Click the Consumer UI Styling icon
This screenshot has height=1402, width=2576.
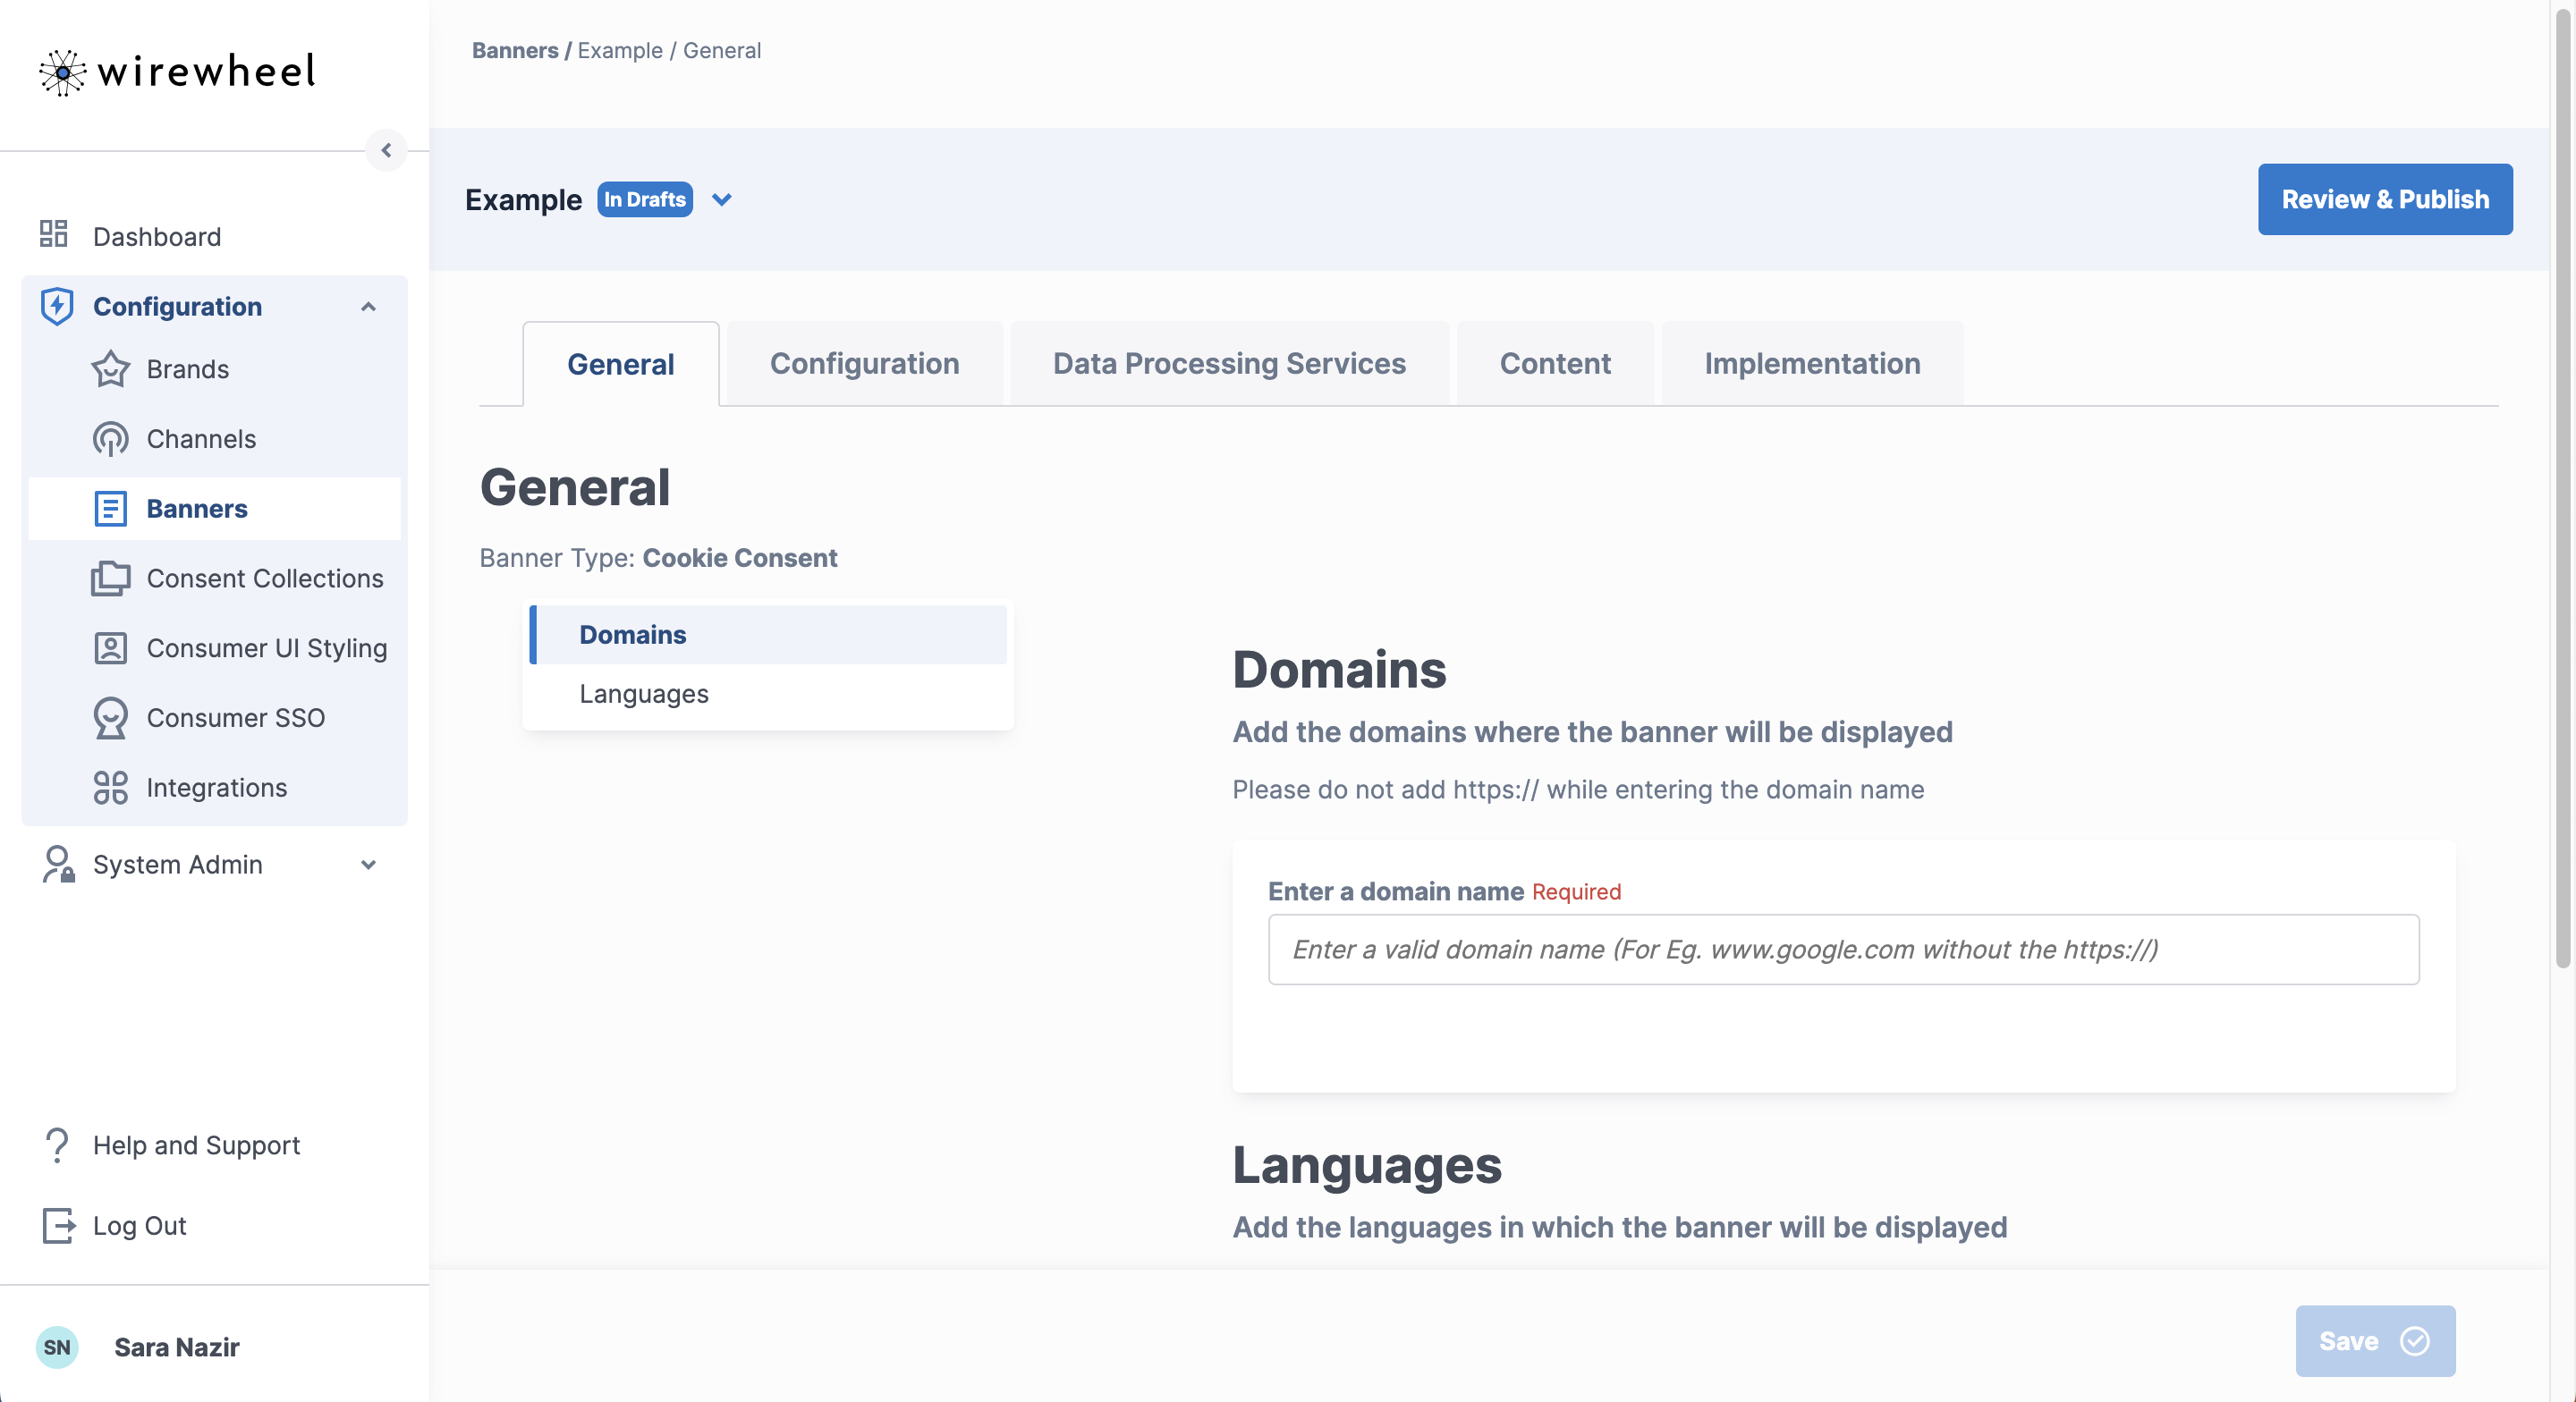[110, 648]
